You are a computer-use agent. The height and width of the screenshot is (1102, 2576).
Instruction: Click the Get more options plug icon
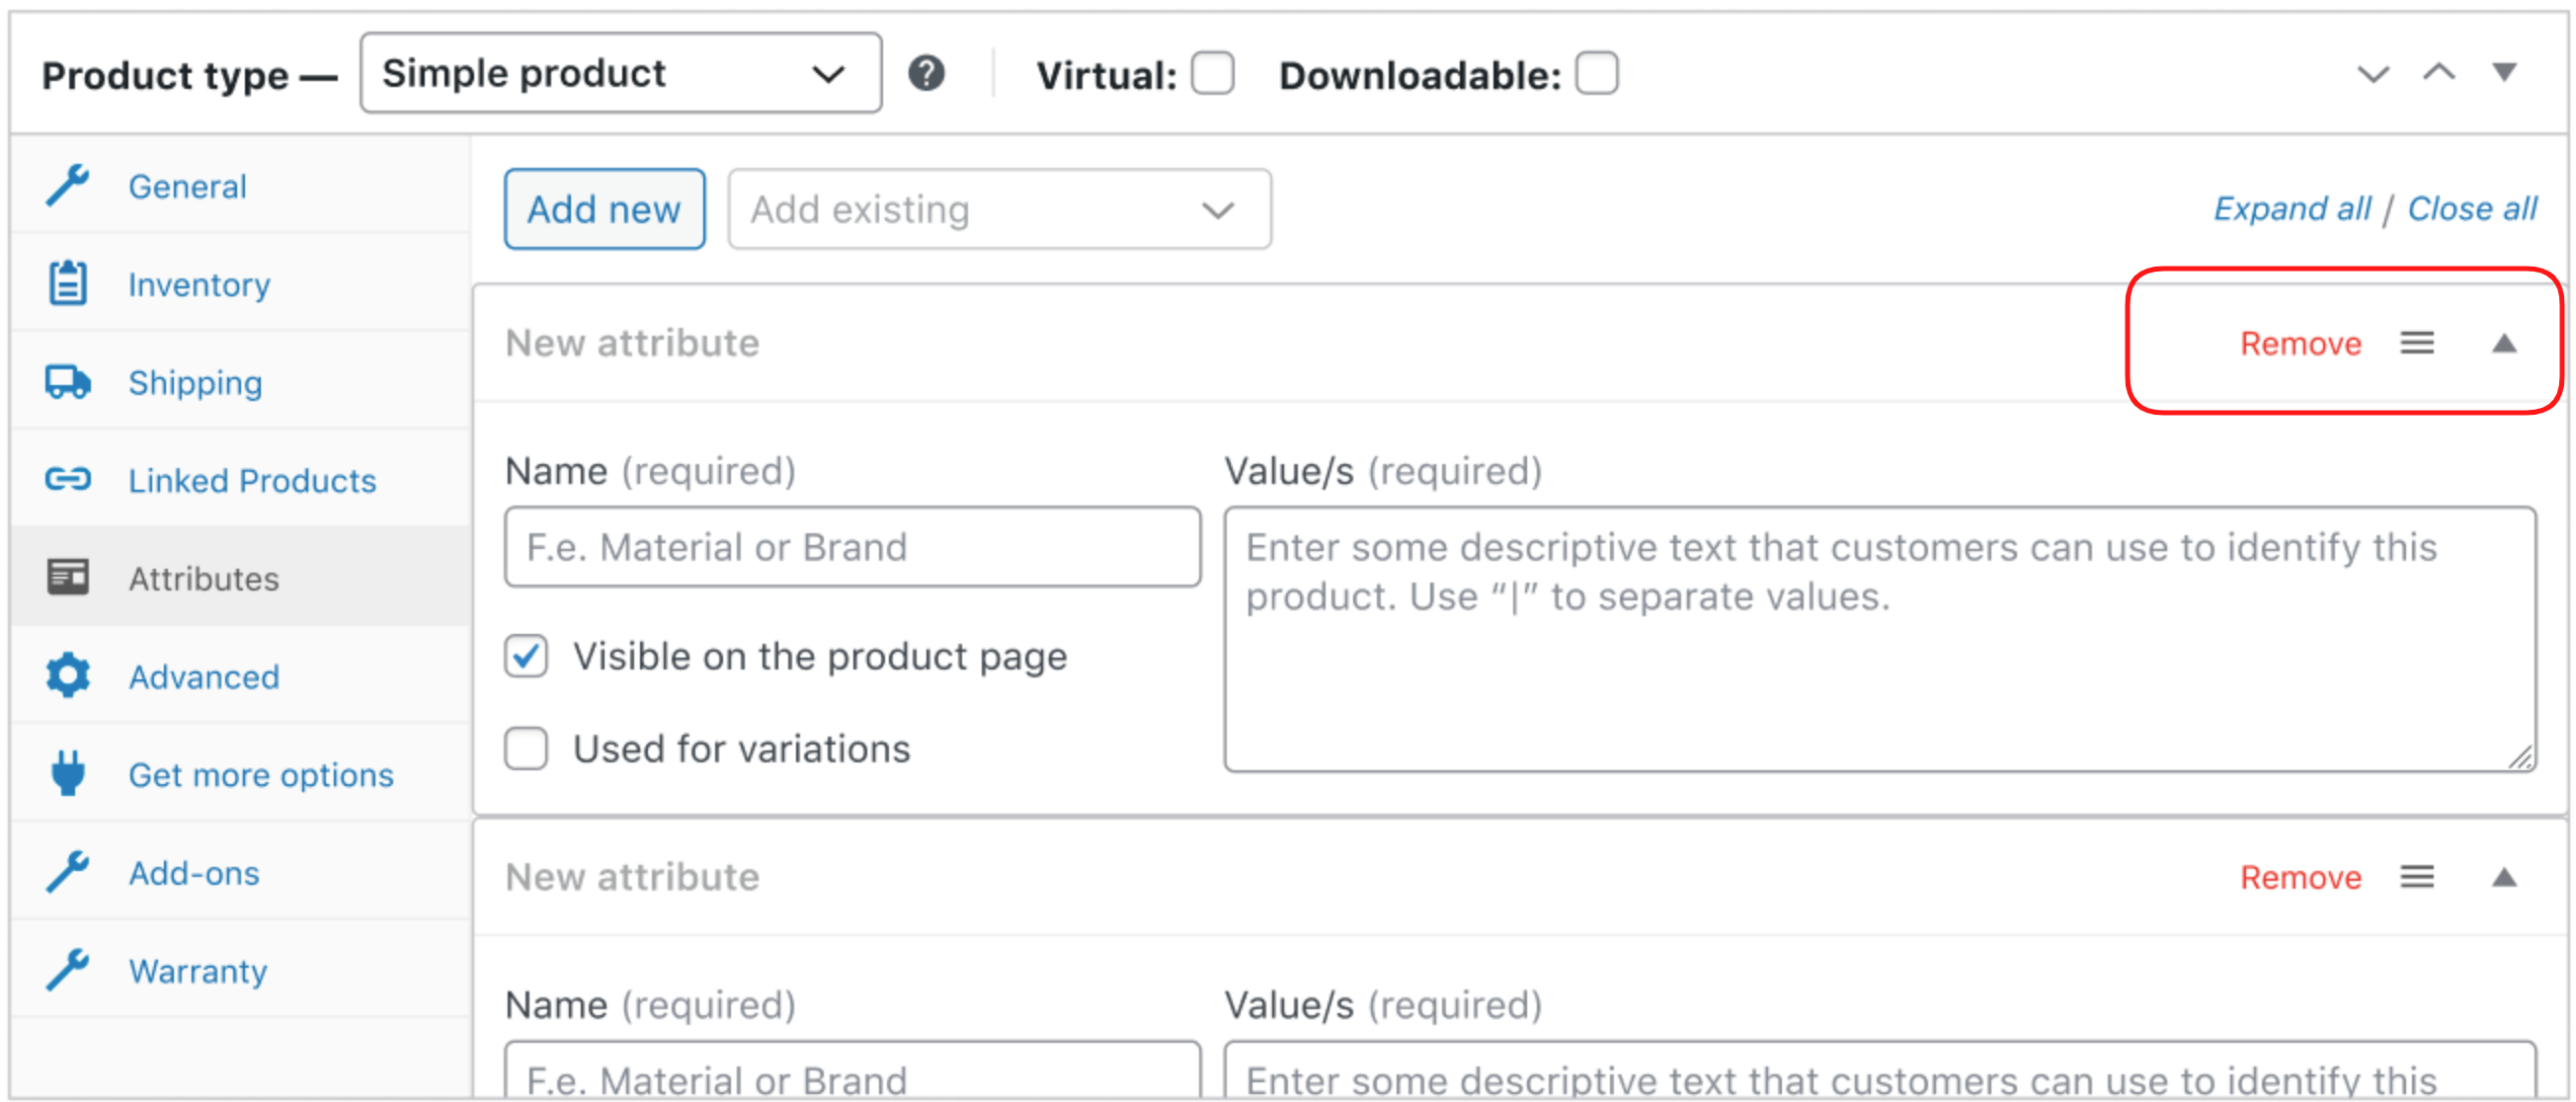pos(68,774)
